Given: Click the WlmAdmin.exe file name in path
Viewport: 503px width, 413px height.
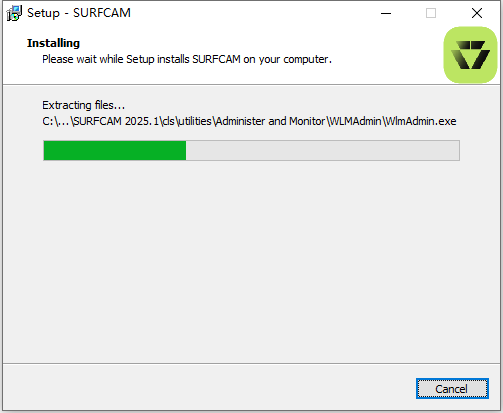Looking at the screenshot, I should tap(421, 121).
